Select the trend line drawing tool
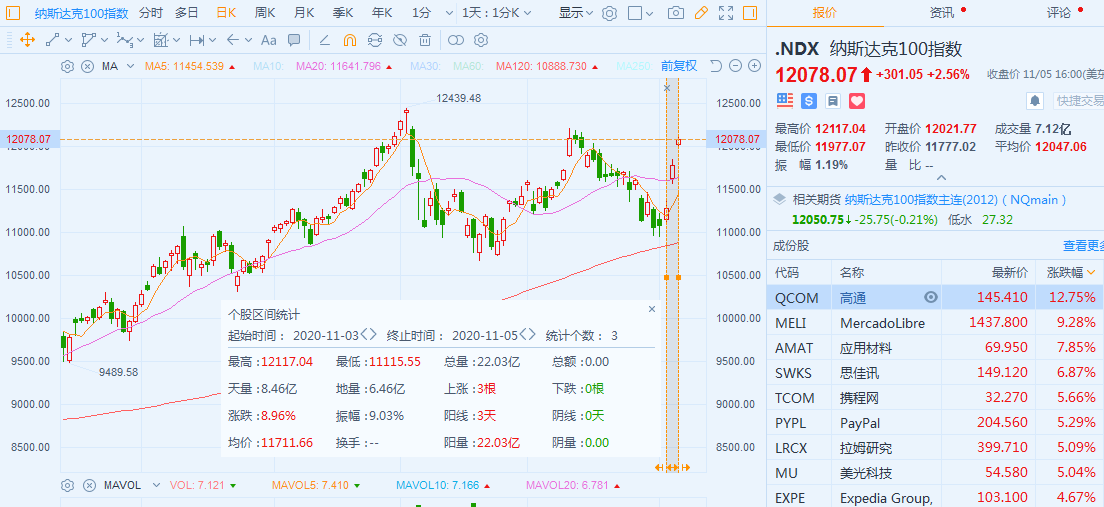This screenshot has width=1104, height=507. [x=53, y=40]
